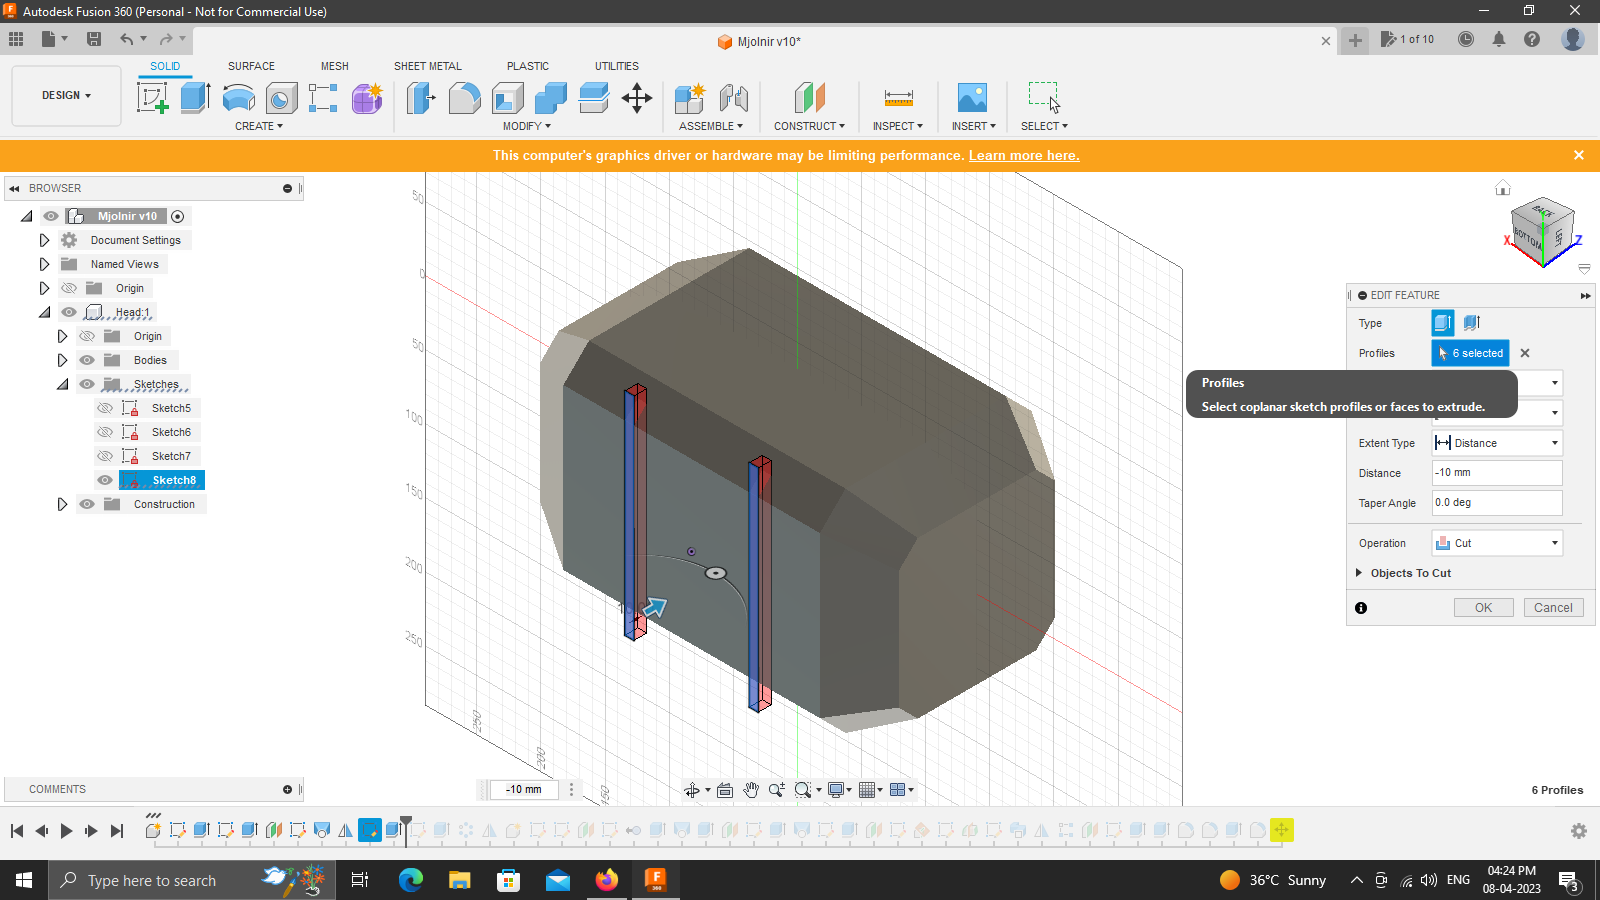The width and height of the screenshot is (1600, 900).
Task: Click OK to confirm the extrude edit
Action: pos(1483,607)
